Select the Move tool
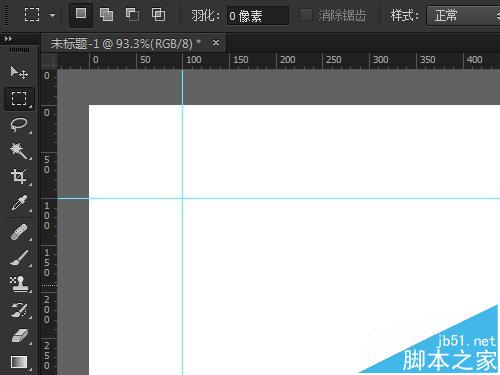Viewport: 500px width, 375px height. point(19,72)
